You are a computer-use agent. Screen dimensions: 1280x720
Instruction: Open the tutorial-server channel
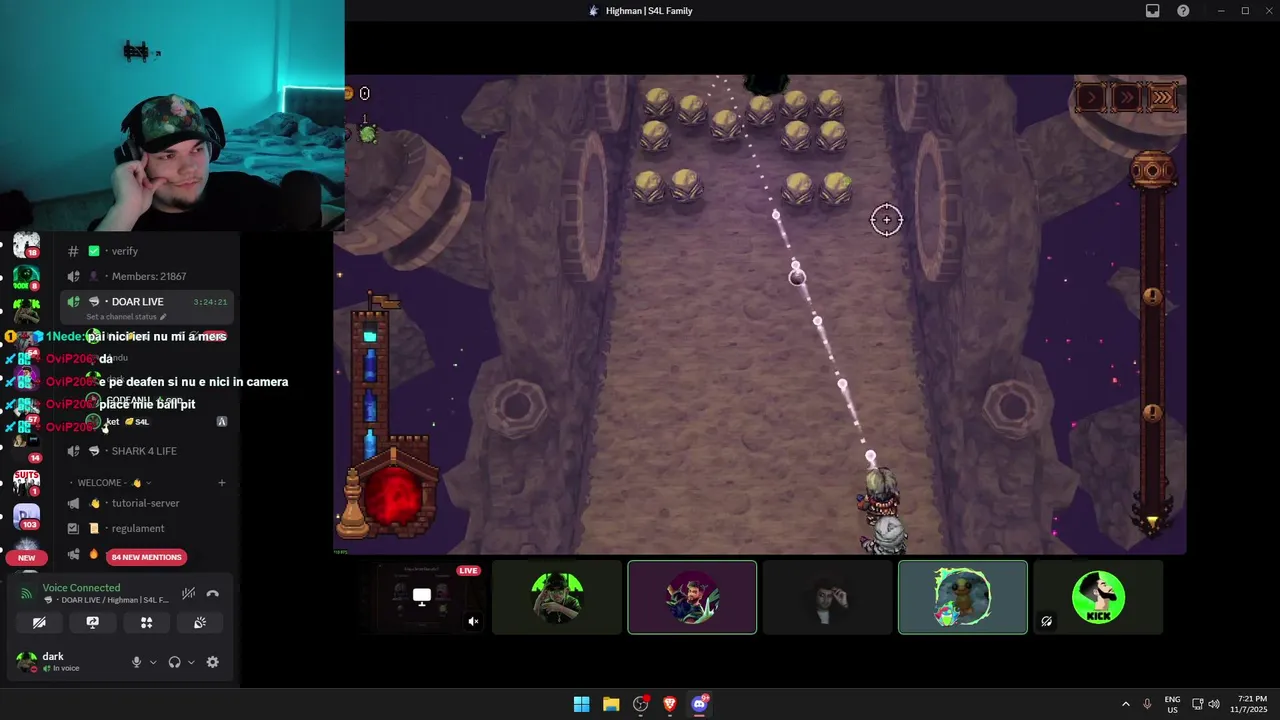pyautogui.click(x=145, y=503)
